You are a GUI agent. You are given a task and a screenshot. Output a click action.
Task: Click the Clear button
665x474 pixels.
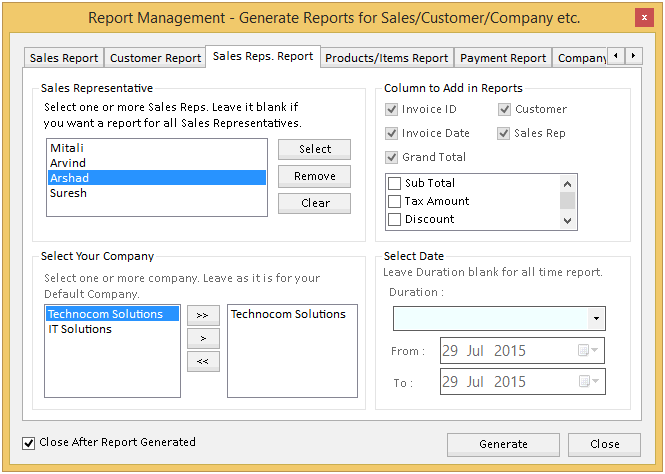click(314, 203)
